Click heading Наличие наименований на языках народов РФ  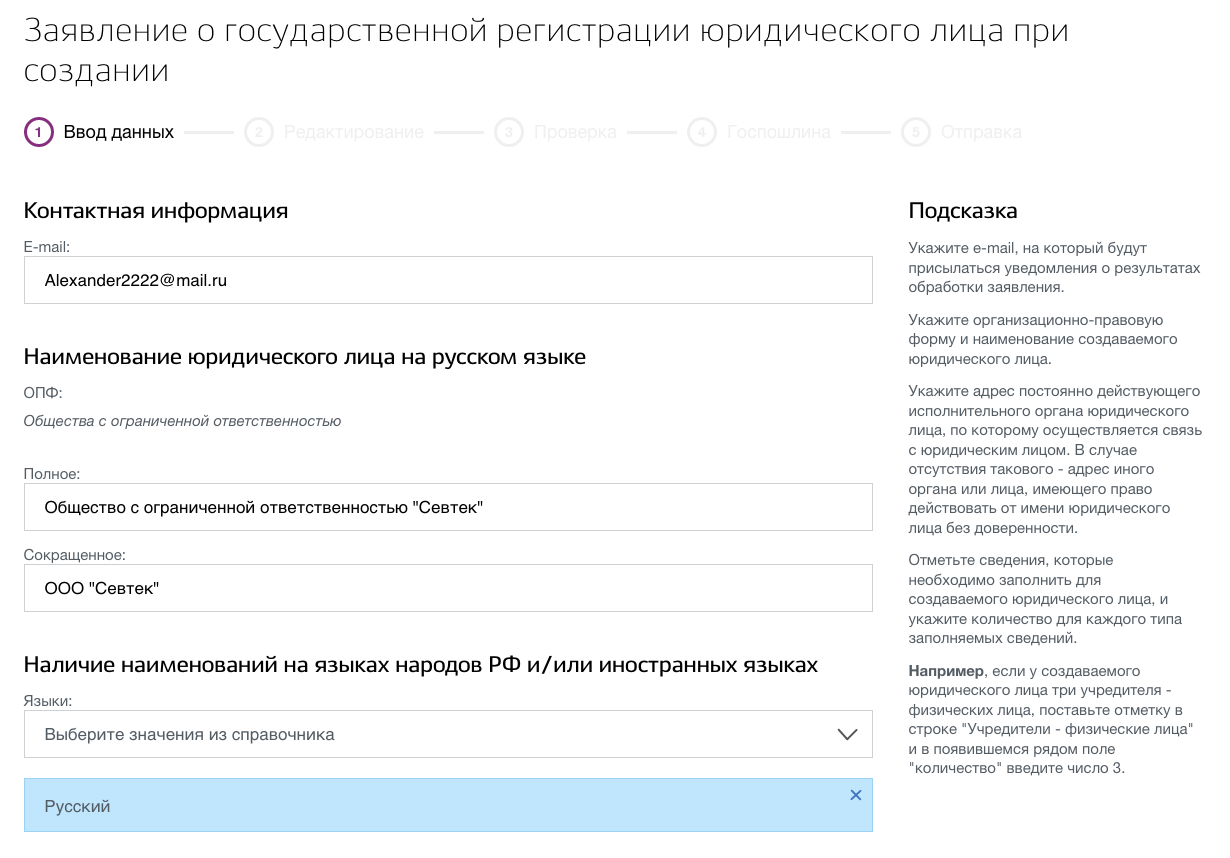point(421,665)
